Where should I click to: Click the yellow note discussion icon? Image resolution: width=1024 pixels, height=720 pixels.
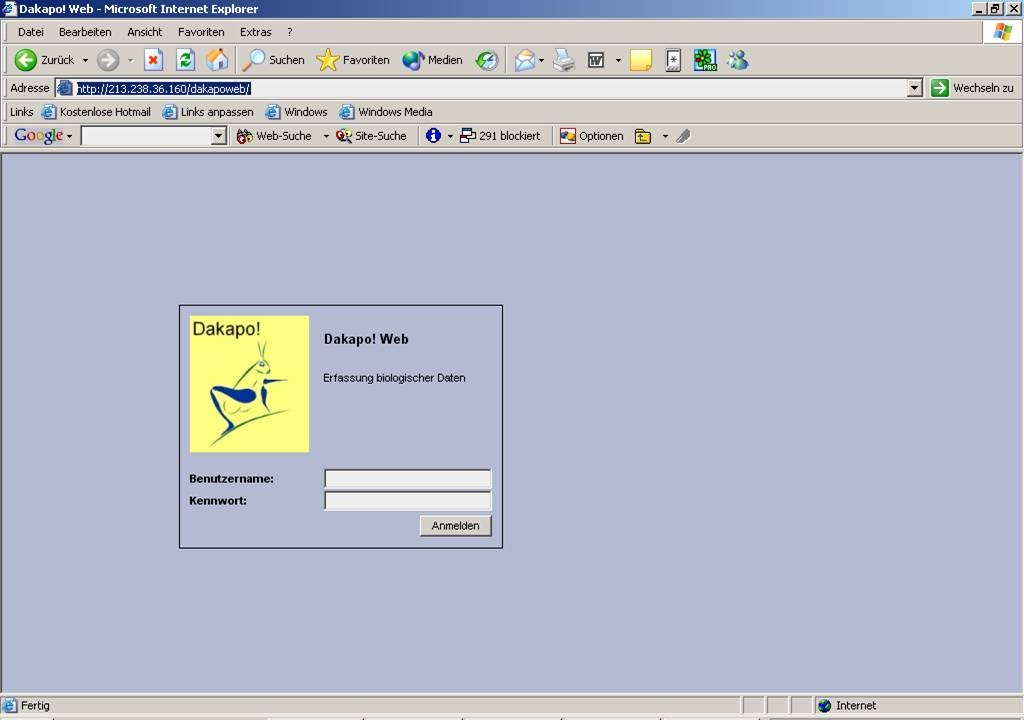[641, 60]
